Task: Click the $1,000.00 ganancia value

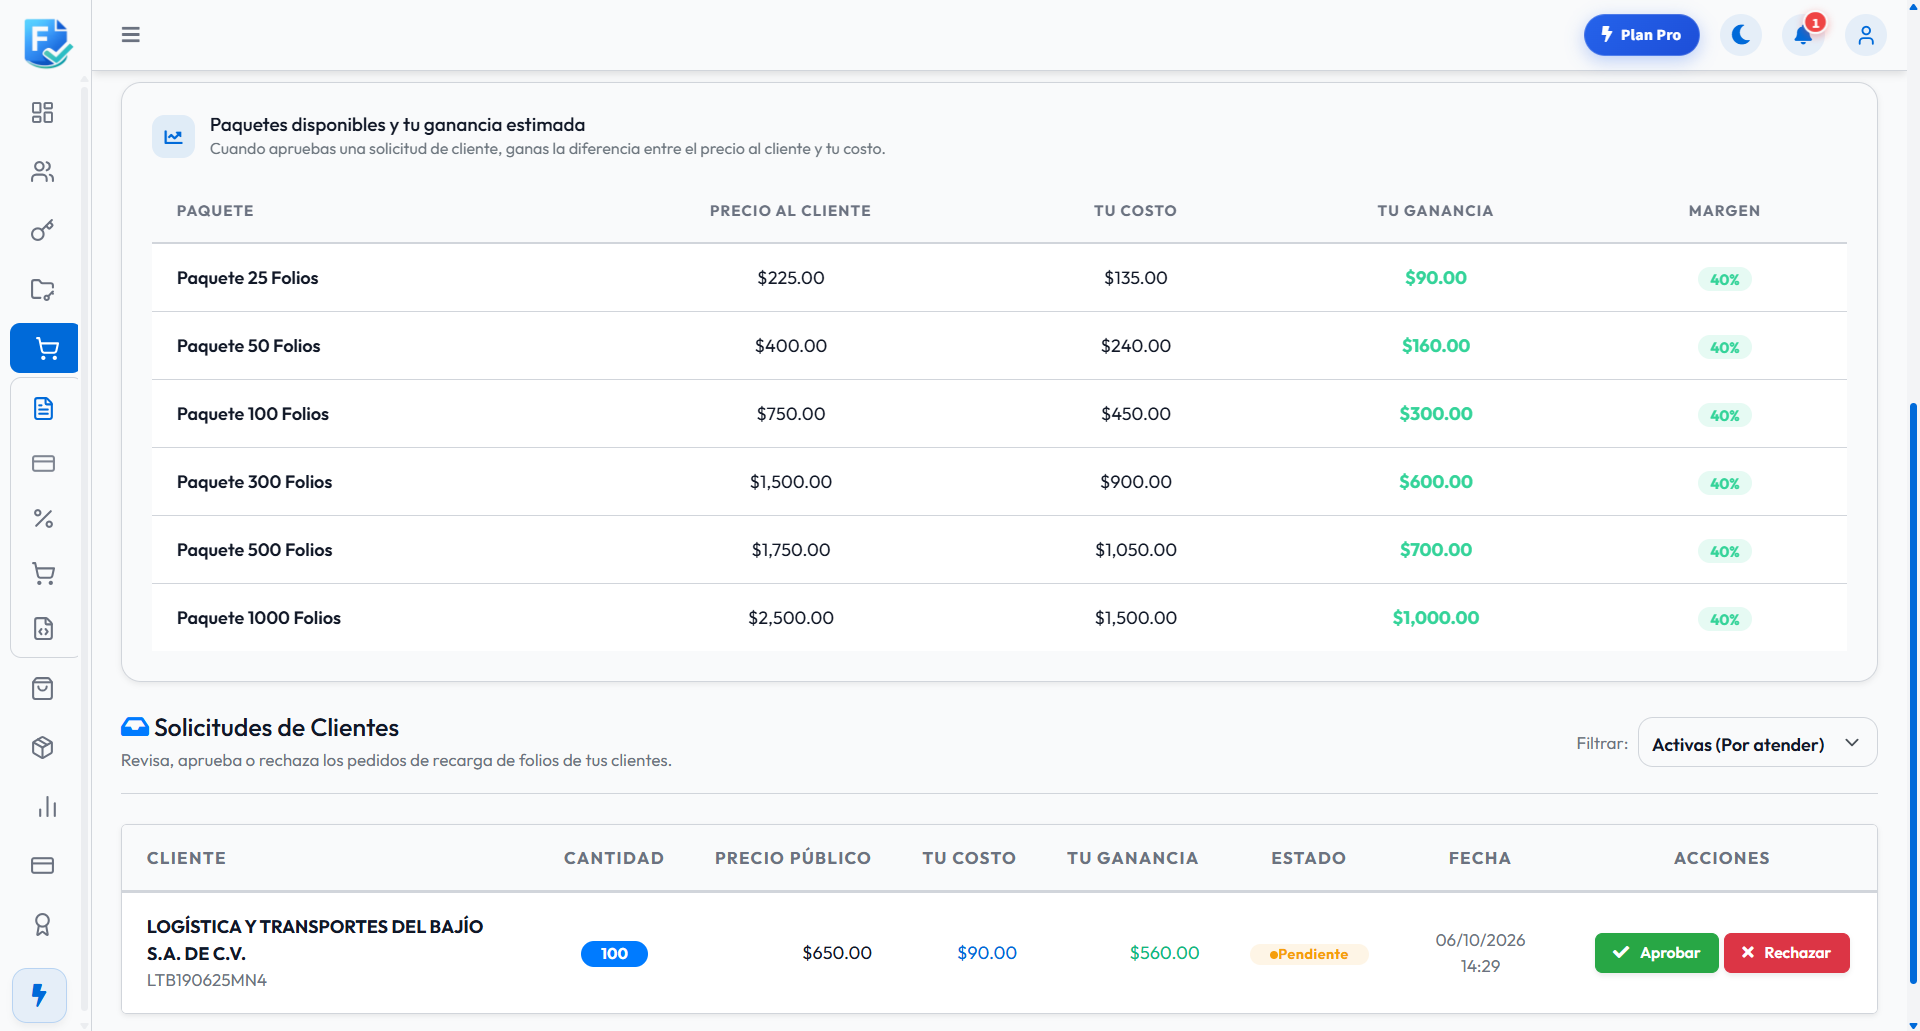Action: click(1435, 618)
